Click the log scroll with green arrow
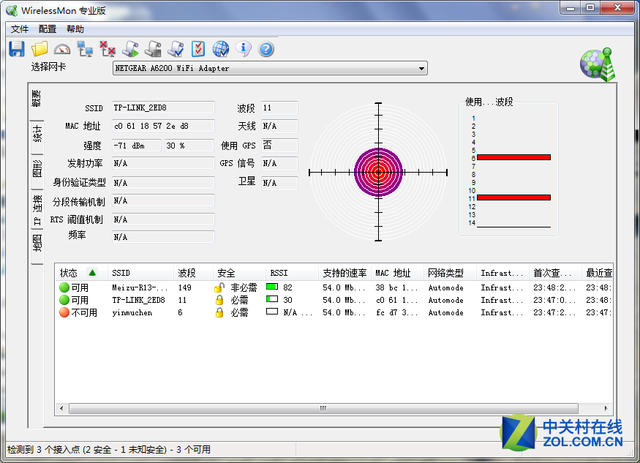640x463 pixels. pos(130,49)
